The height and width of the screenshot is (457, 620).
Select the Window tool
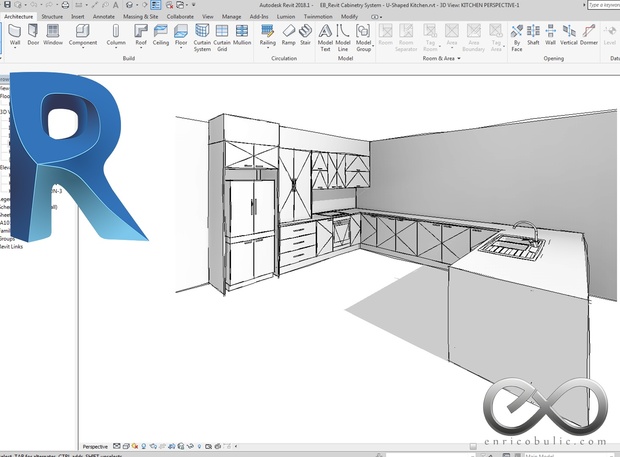coord(53,35)
